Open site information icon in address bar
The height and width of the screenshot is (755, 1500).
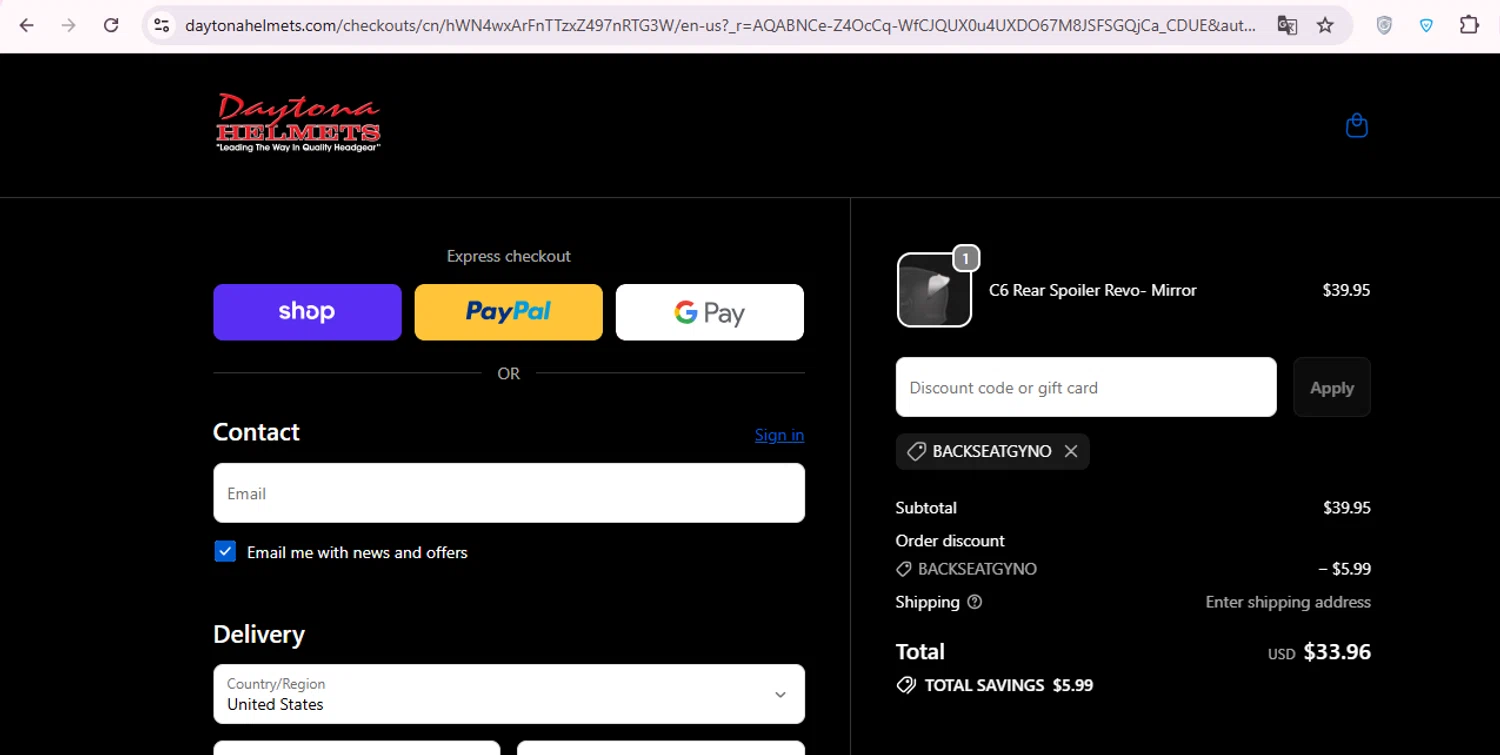coord(162,25)
